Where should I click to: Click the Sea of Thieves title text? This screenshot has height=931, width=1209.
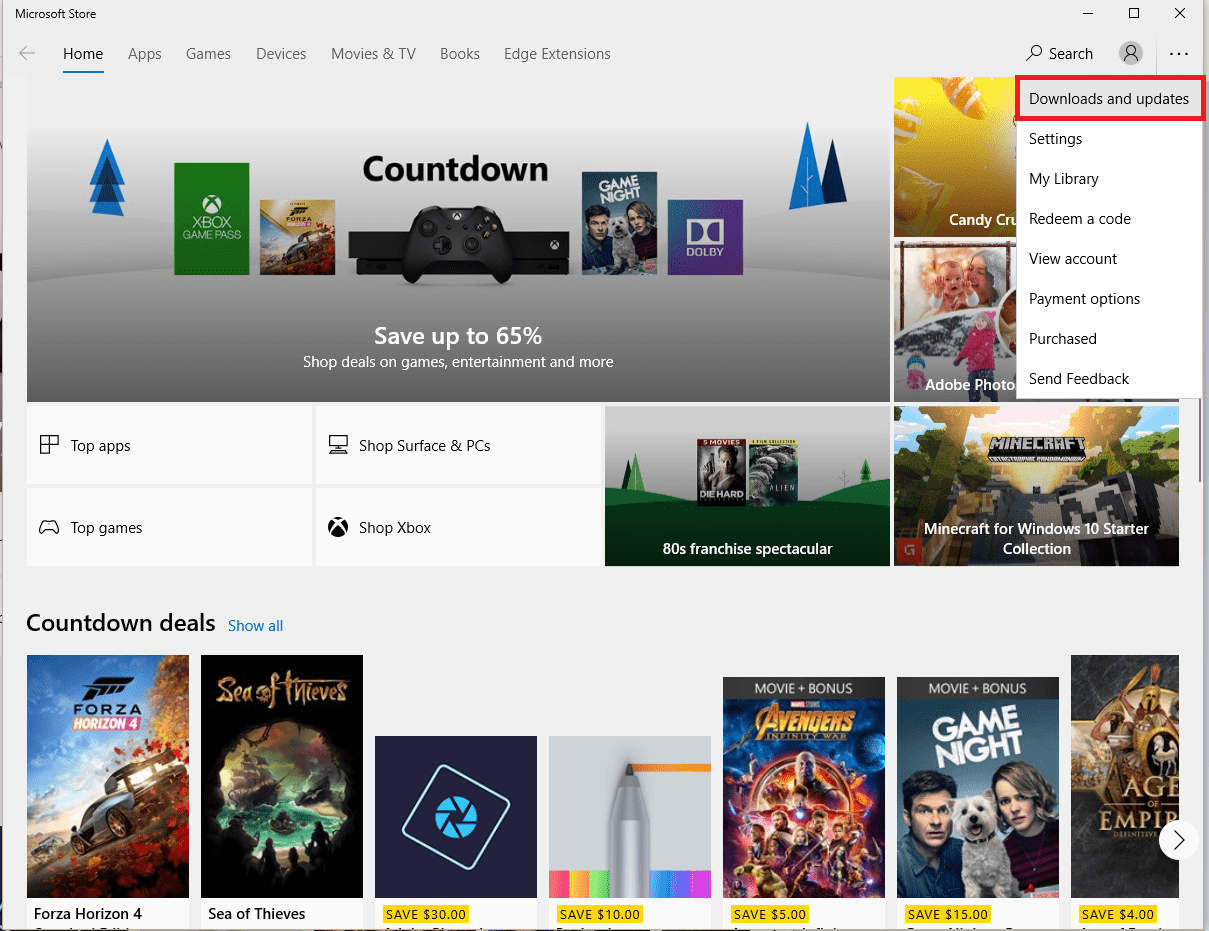(x=257, y=913)
